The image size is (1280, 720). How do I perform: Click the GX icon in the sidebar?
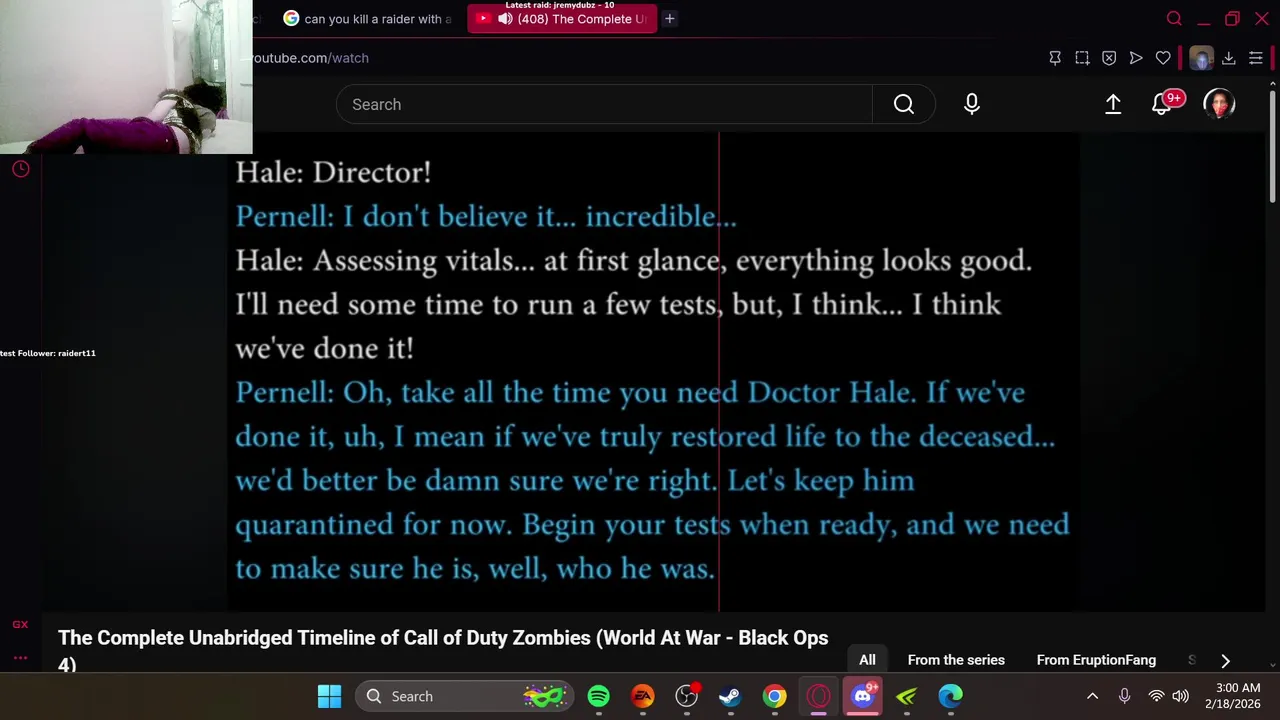tap(20, 624)
